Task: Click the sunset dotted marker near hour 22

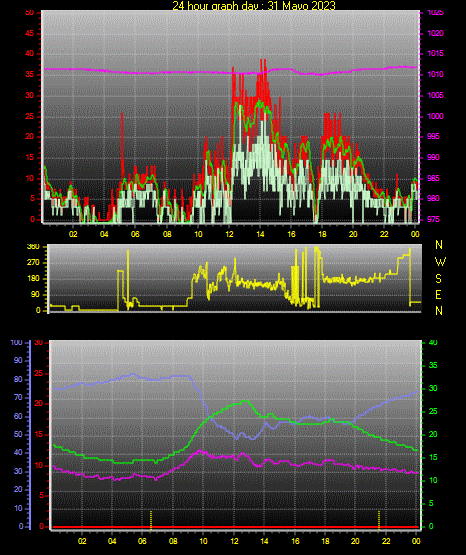Action: [x=379, y=520]
